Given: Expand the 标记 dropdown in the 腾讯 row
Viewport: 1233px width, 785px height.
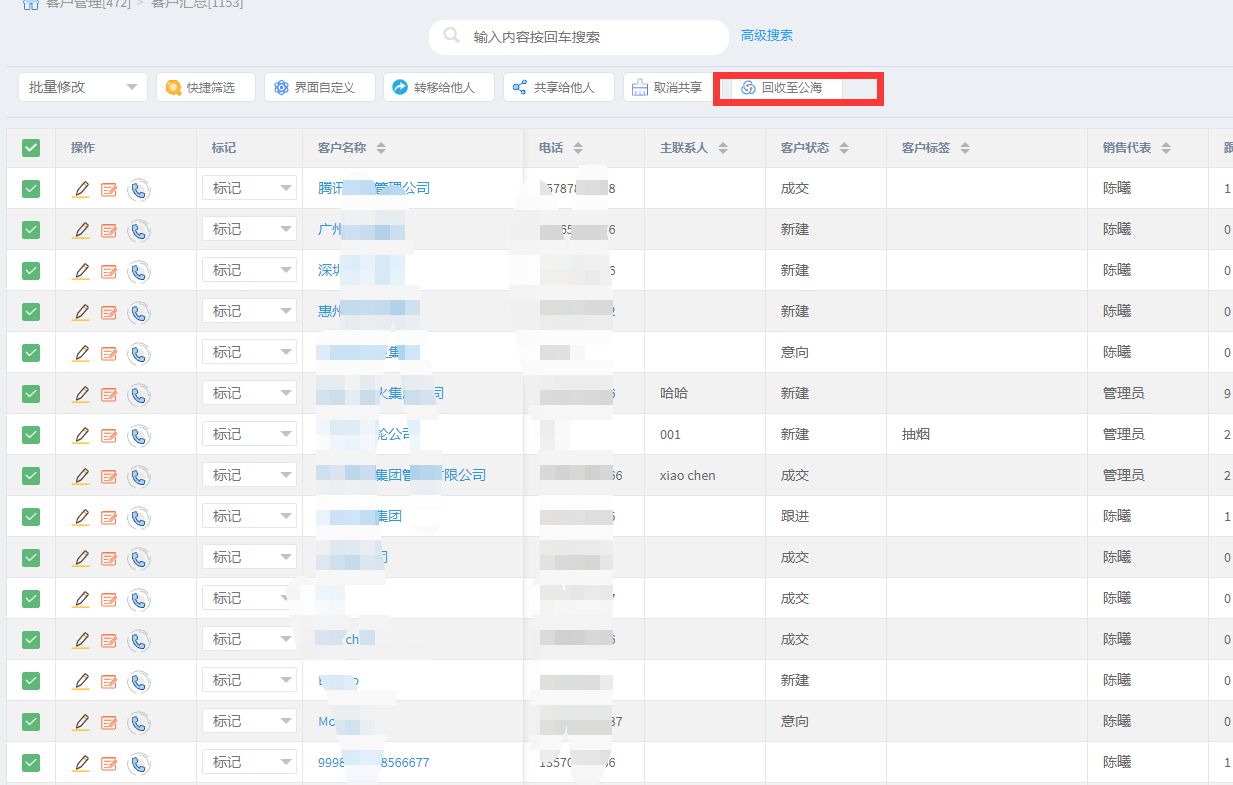Looking at the screenshot, I should 250,188.
